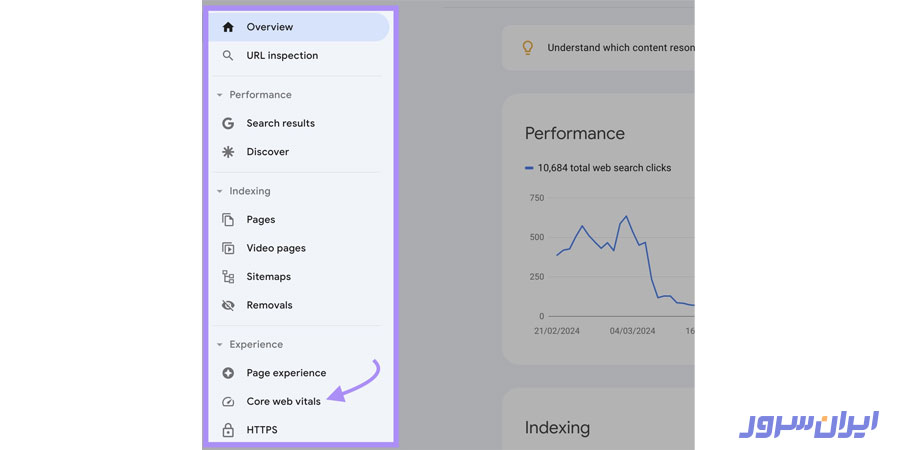Click the HTTPS padlock icon
This screenshot has width=900, height=450.
[x=228, y=430]
